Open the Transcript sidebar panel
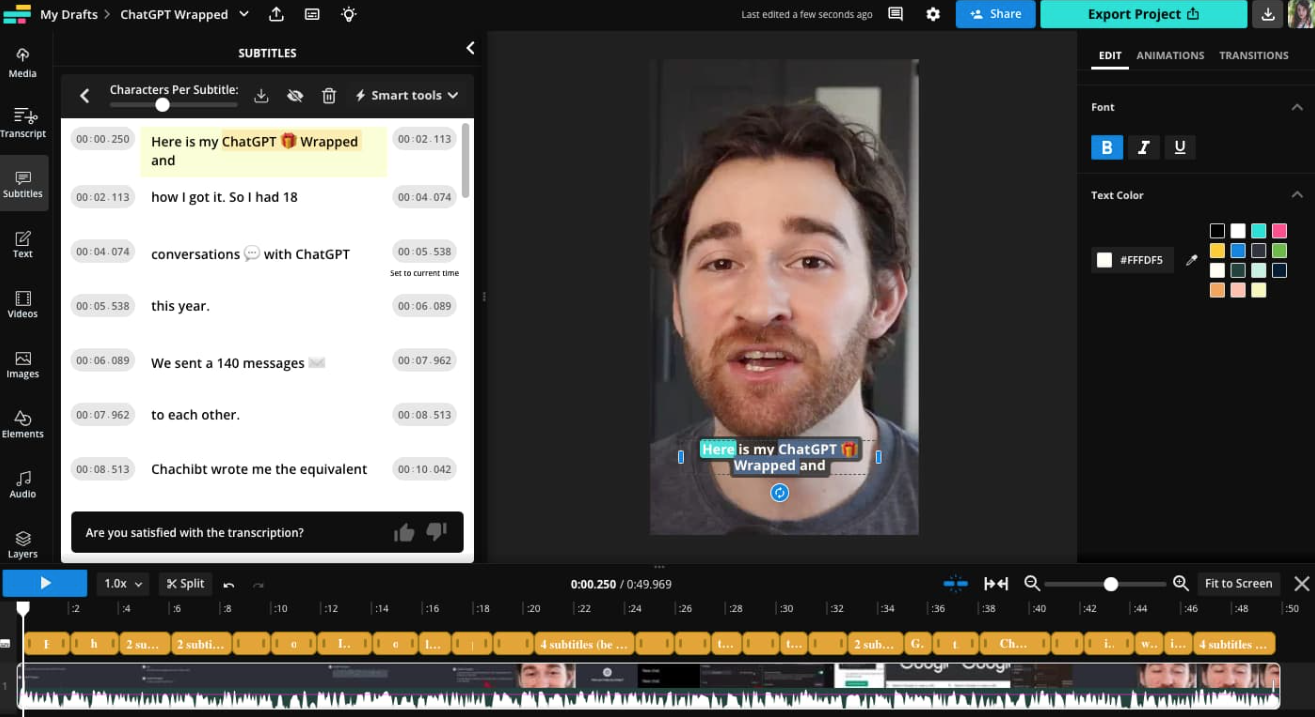1315x717 pixels. click(x=23, y=122)
